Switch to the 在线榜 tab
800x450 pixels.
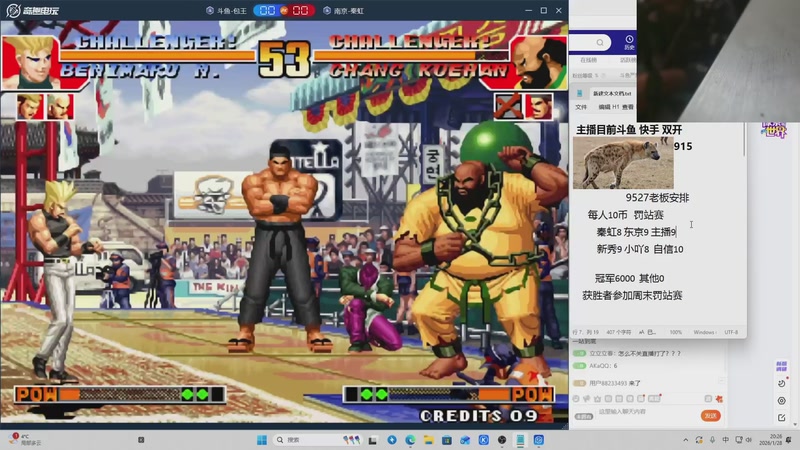(x=588, y=60)
